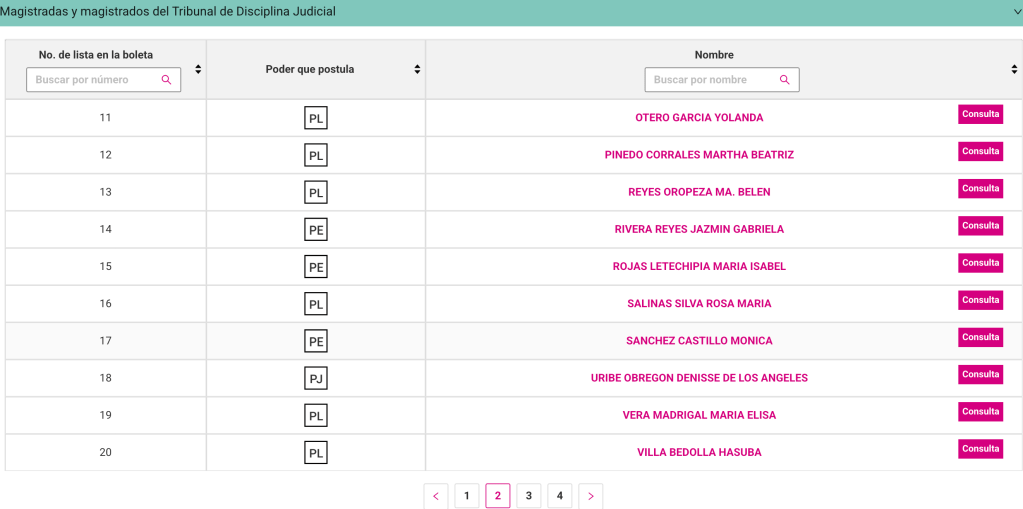Open Pinedo Corrales Martha Beatriz name link
This screenshot has height=509, width=1023.
point(699,155)
